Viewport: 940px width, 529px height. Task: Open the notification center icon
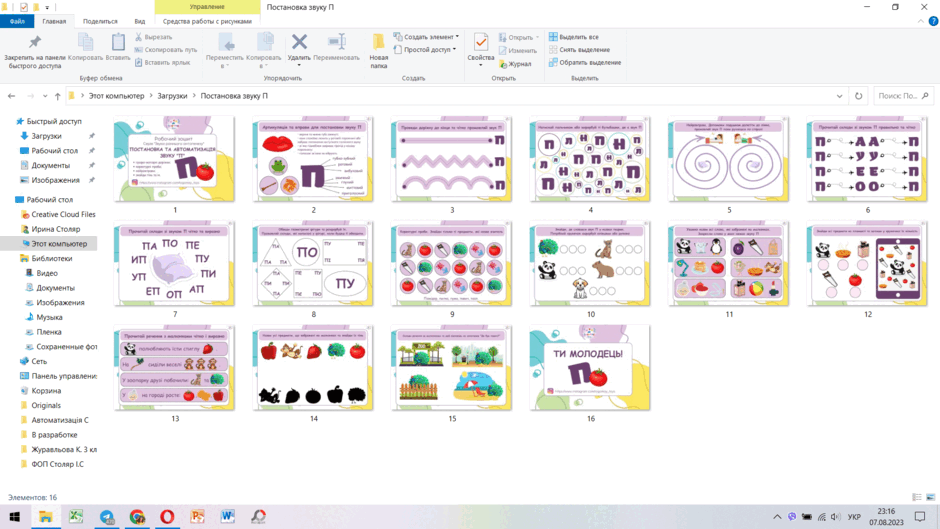920,516
